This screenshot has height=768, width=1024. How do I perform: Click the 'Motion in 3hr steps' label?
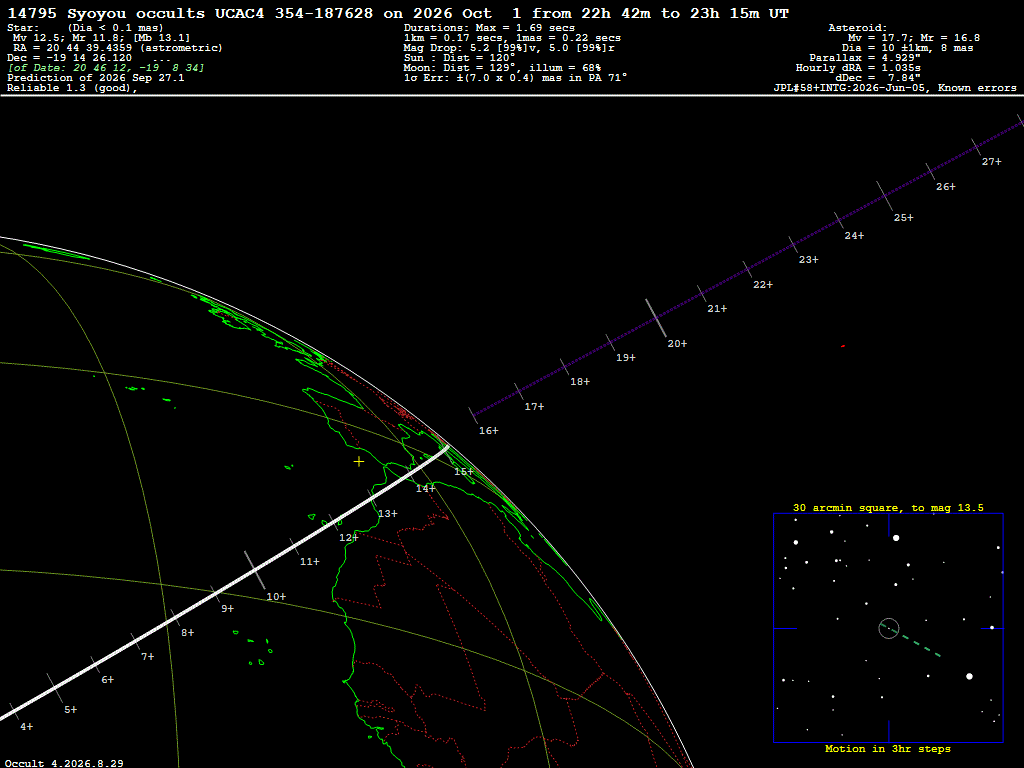[x=888, y=748]
